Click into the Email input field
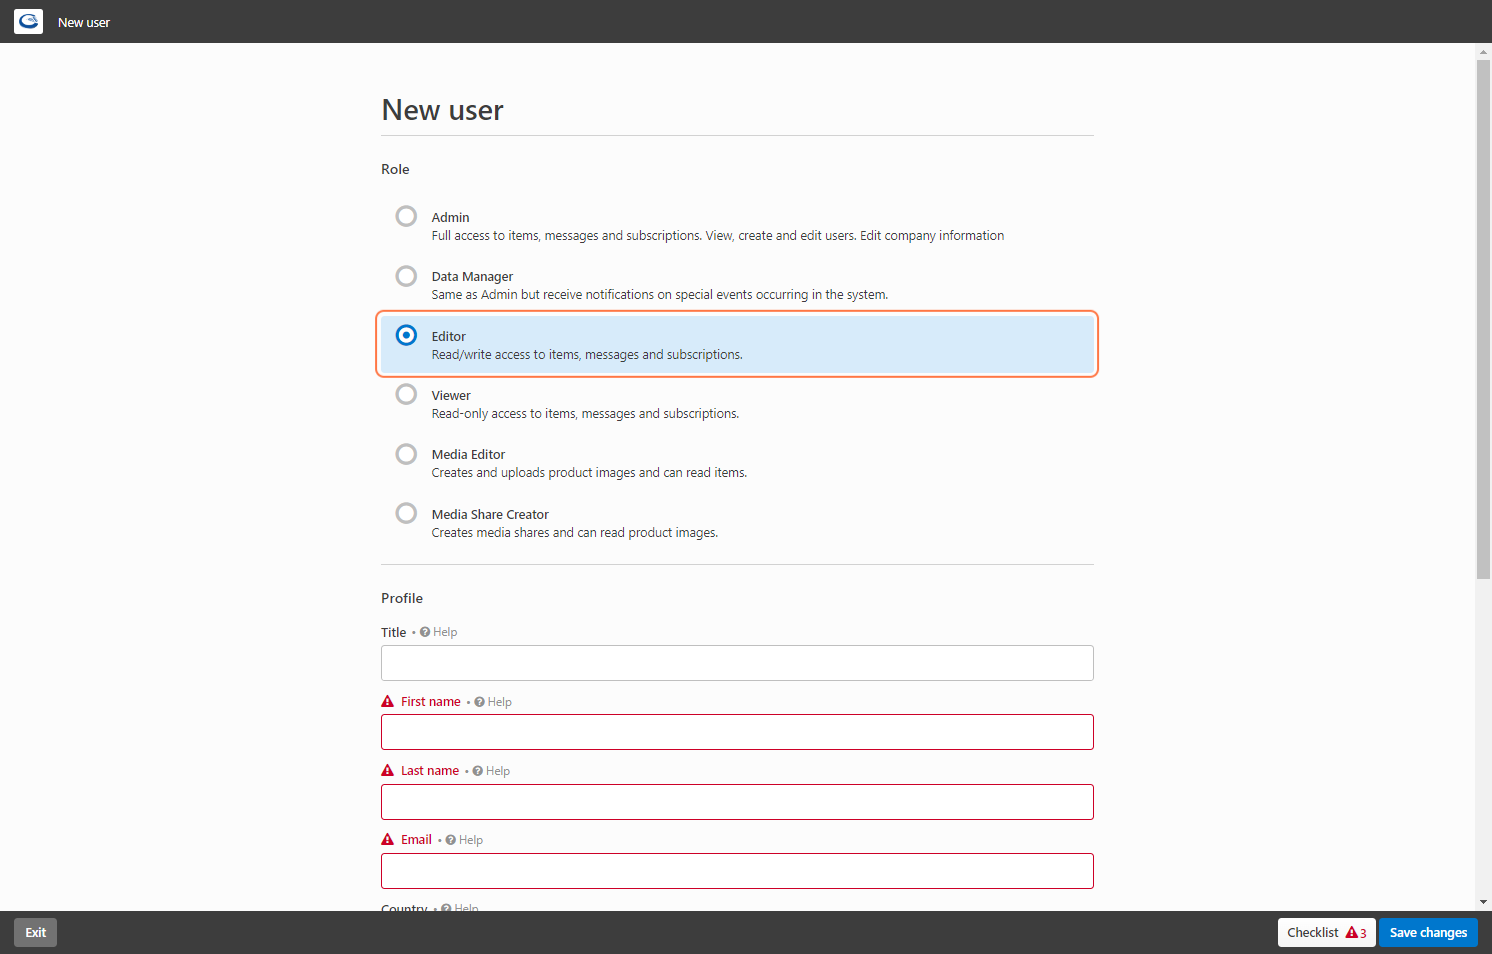Screen dimensions: 1492x954 tap(737, 871)
